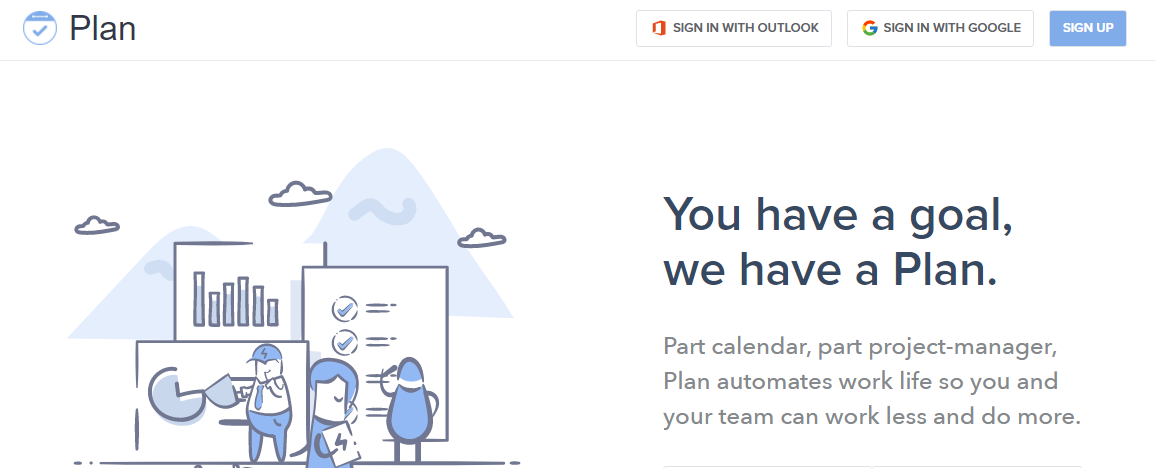Click the cloud above the center mountain
The image size is (1156, 468).
299,194
